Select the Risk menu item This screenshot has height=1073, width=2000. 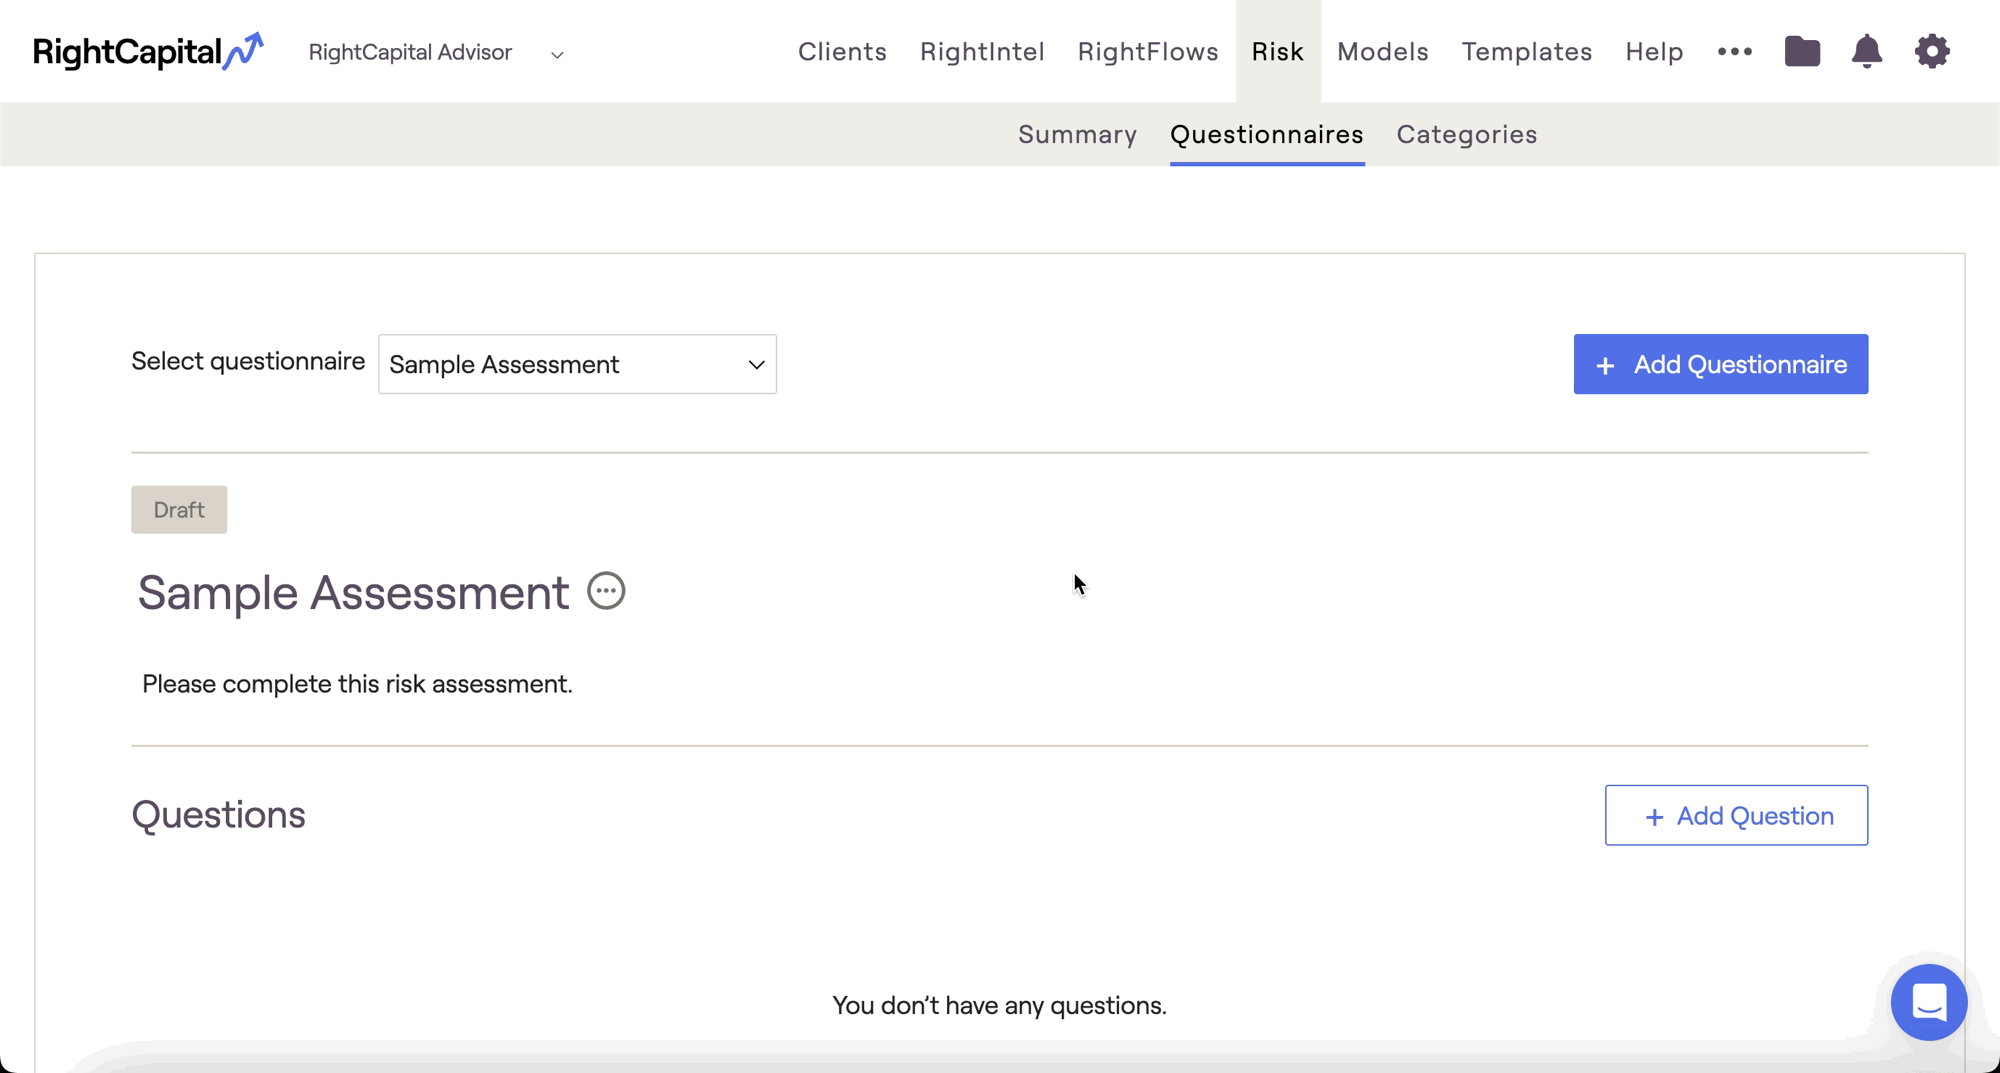tap(1278, 51)
